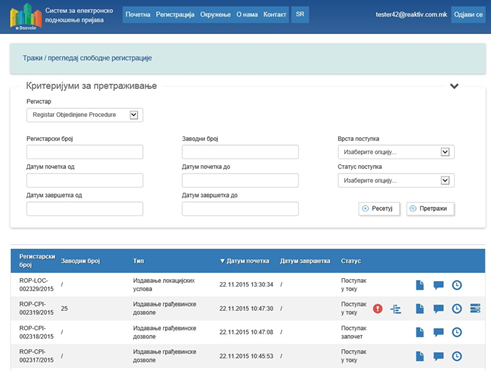
Task: Select row ROP-LOC-002329/2015 registry number
Action: point(36,285)
